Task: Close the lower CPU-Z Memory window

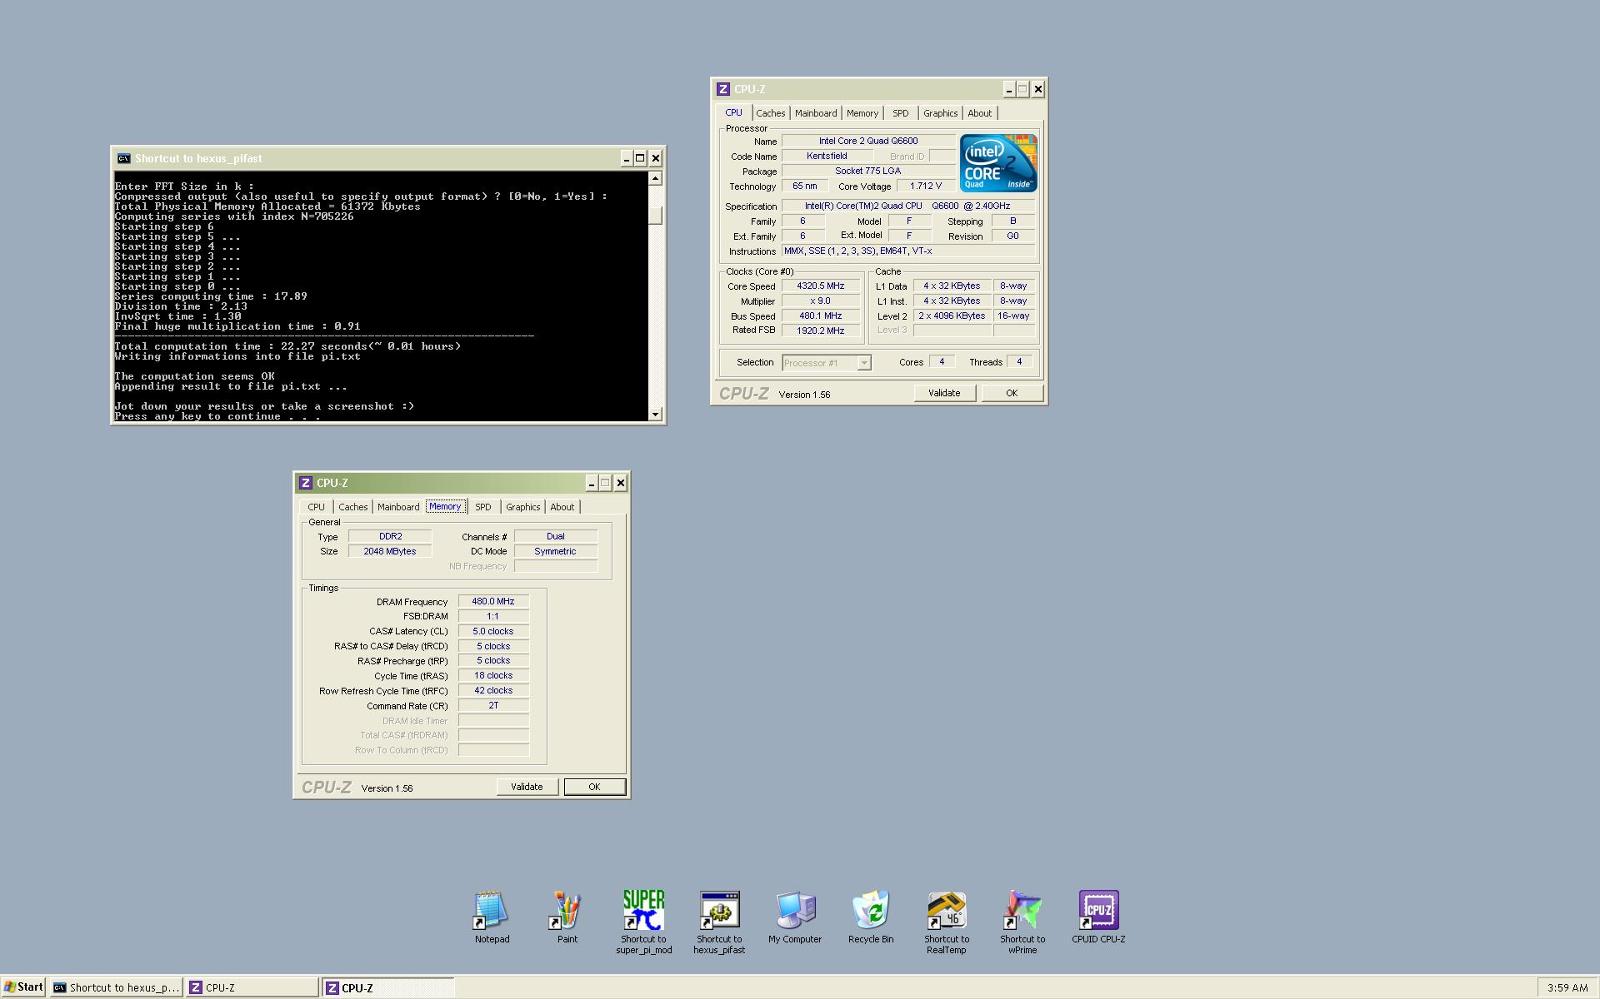Action: [620, 483]
